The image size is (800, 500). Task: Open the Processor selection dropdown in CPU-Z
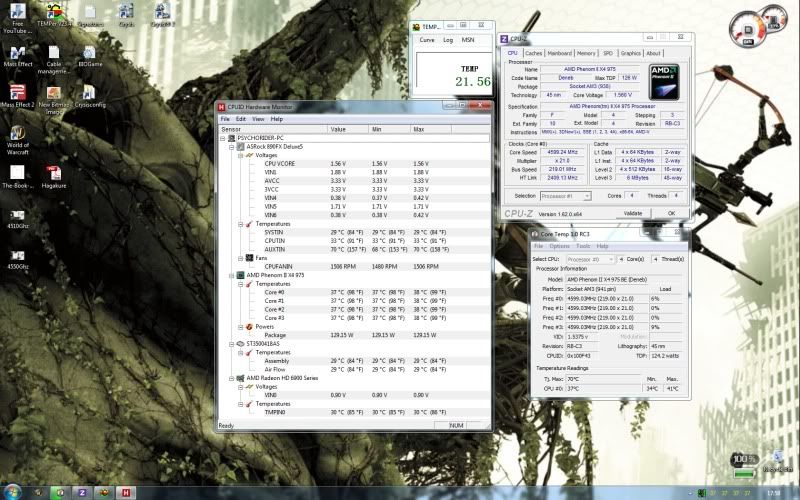565,196
